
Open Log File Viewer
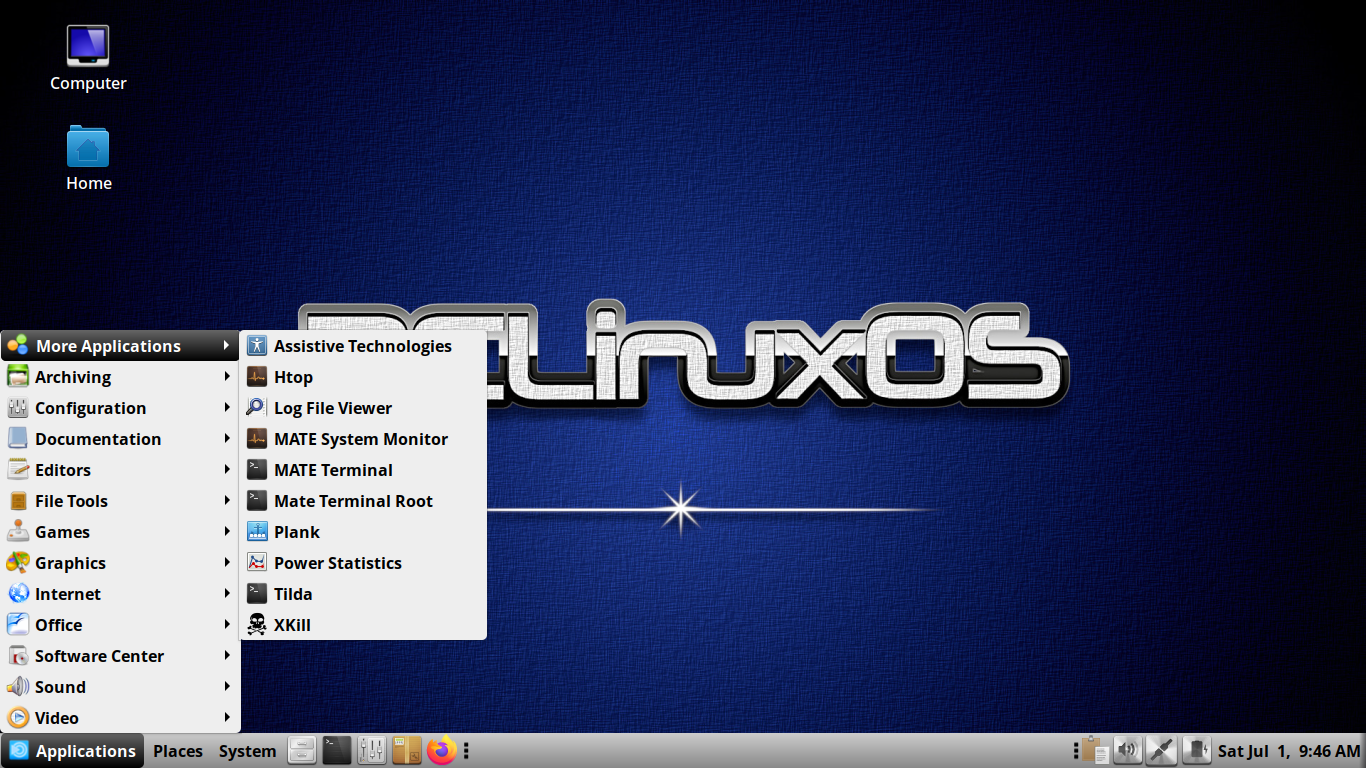[363, 408]
